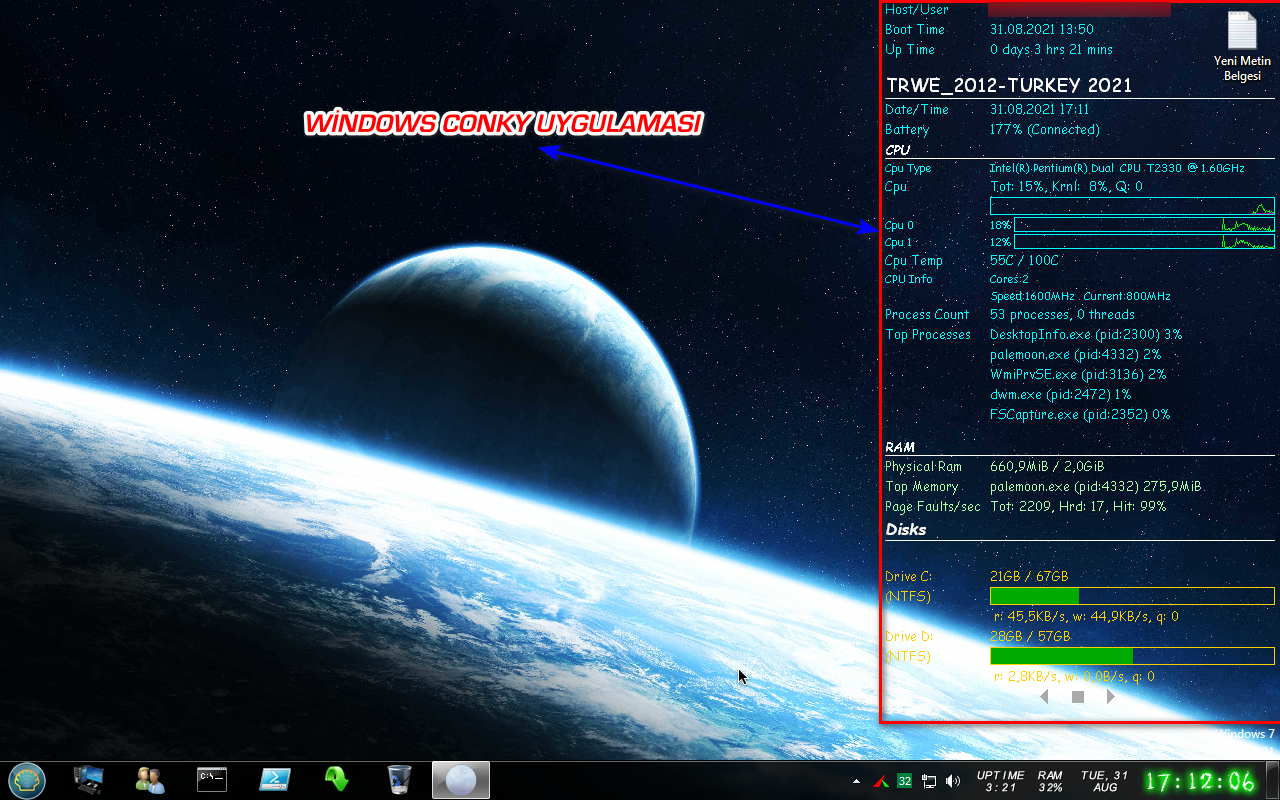The height and width of the screenshot is (800, 1280).
Task: Click the Battery 177% (Connected) value
Action: (1045, 130)
